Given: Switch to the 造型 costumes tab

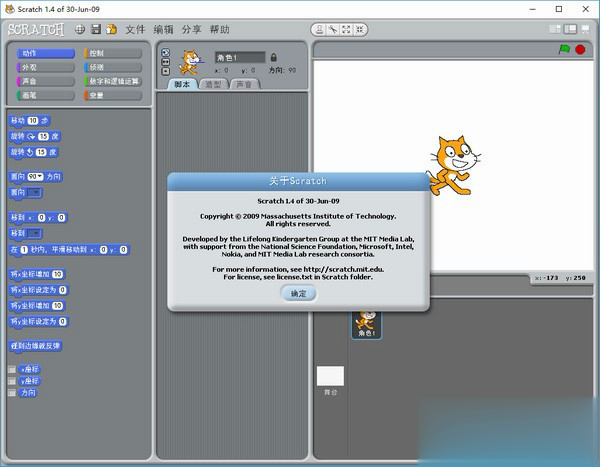Looking at the screenshot, I should [x=212, y=84].
